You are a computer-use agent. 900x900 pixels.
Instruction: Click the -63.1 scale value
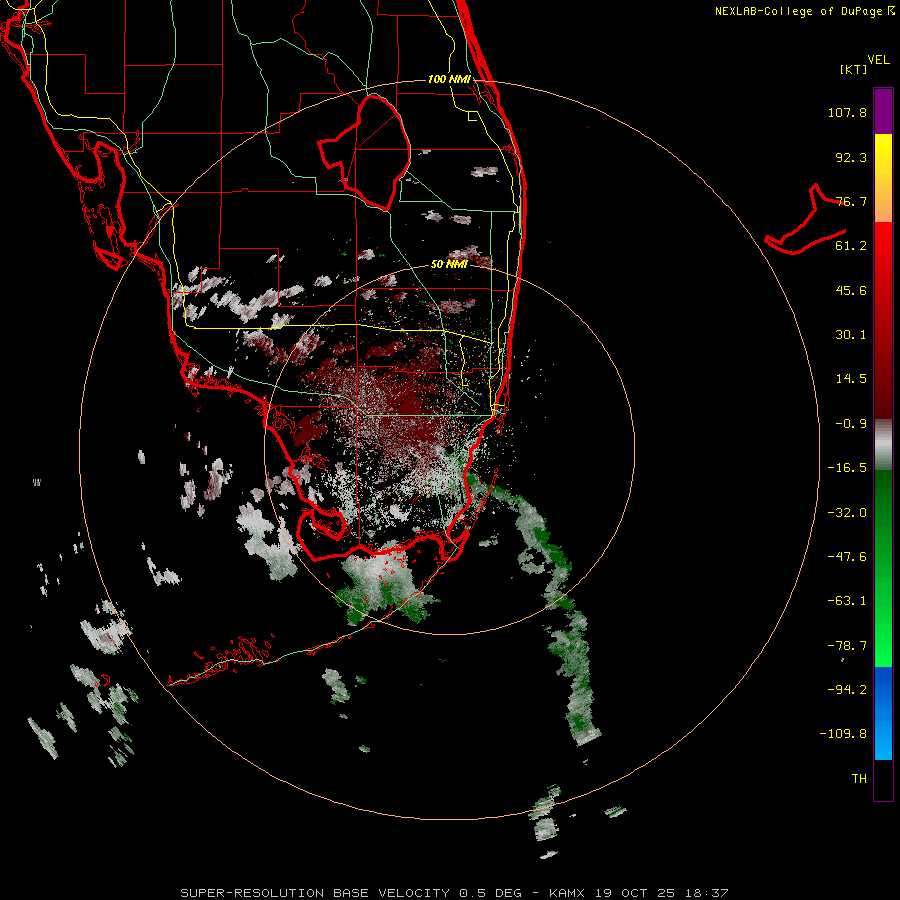(847, 601)
